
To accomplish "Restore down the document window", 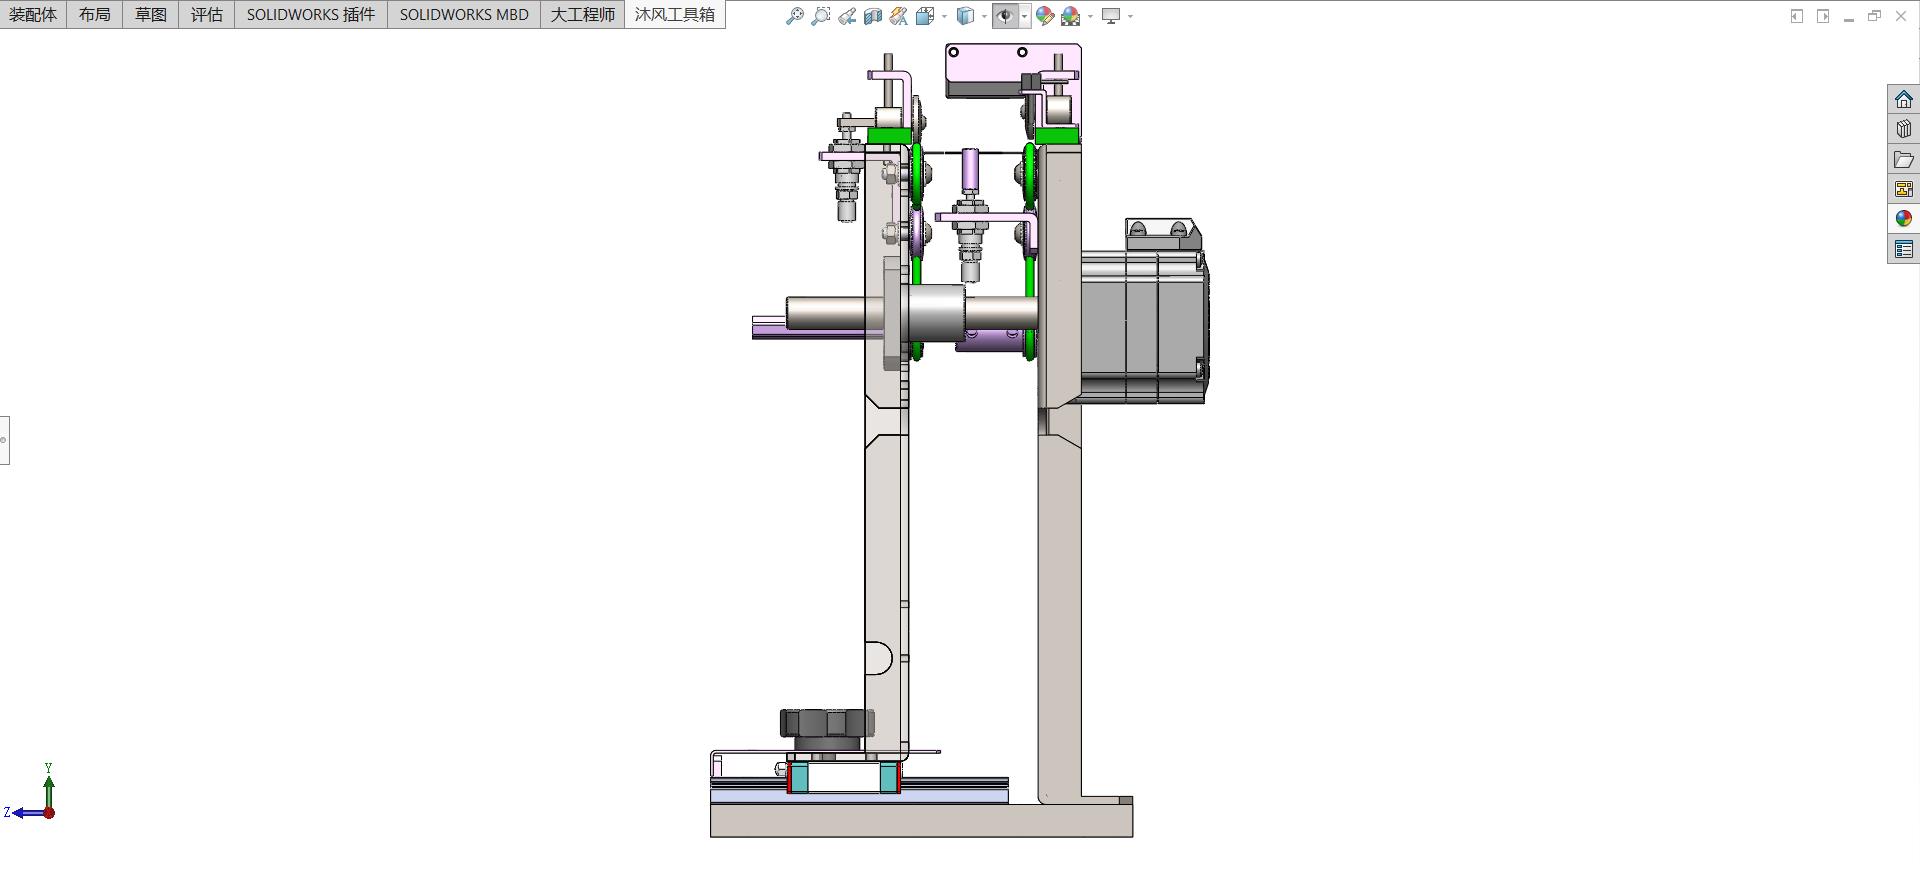I will [1875, 16].
